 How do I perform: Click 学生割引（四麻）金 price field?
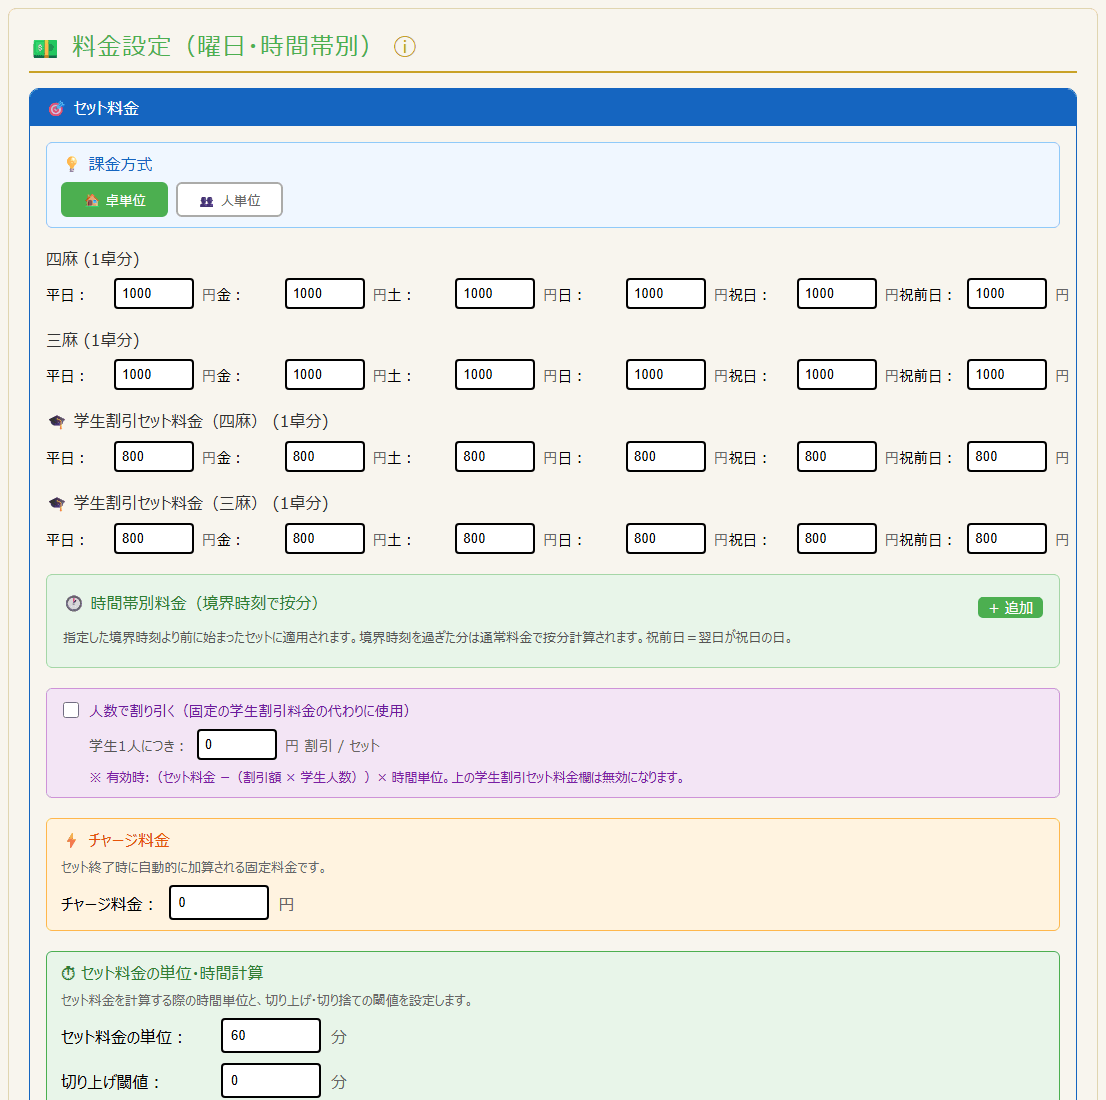pyautogui.click(x=324, y=457)
